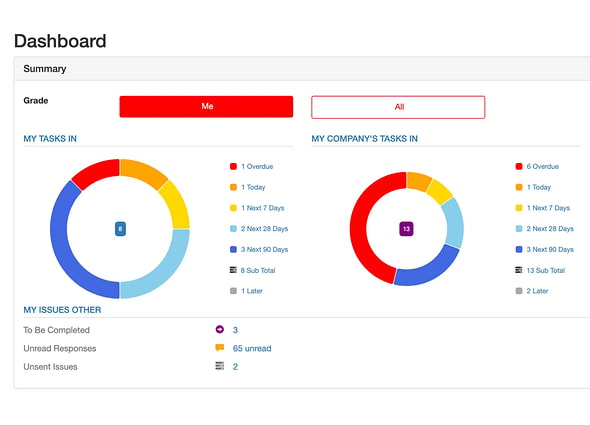This screenshot has width=590, height=425.
Task: Click yellow Next 7 Days swatch in company legend
Action: pyautogui.click(x=519, y=208)
